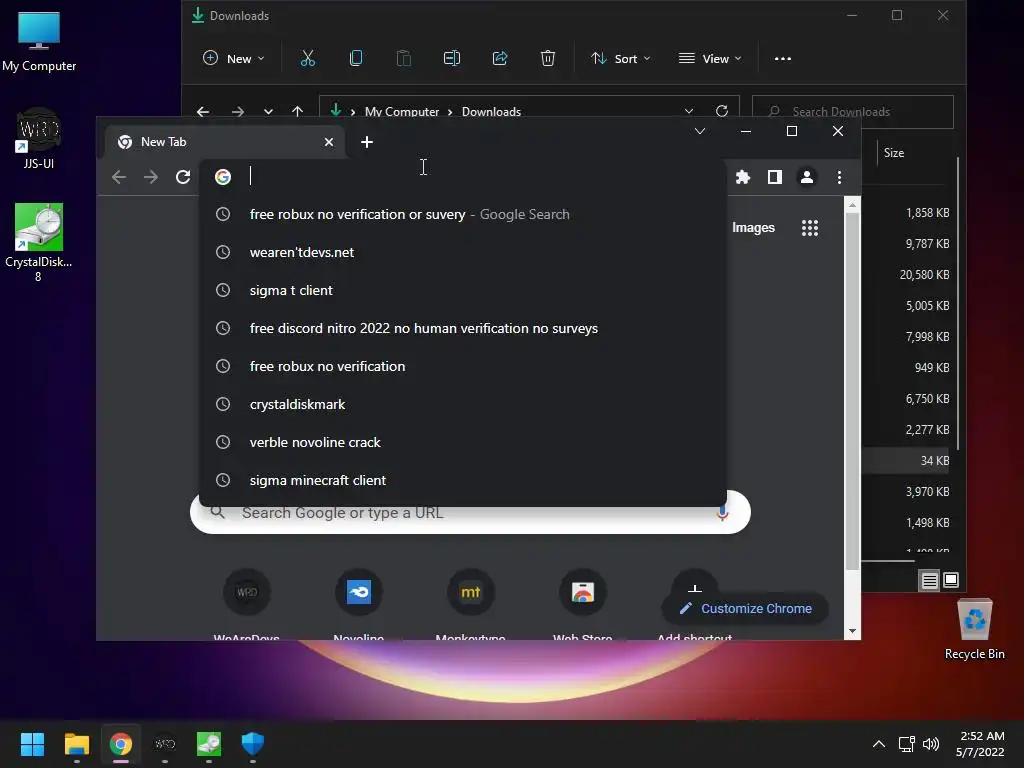The width and height of the screenshot is (1024, 768).
Task: Open the Recycle Bin desktop icon
Action: [x=974, y=629]
